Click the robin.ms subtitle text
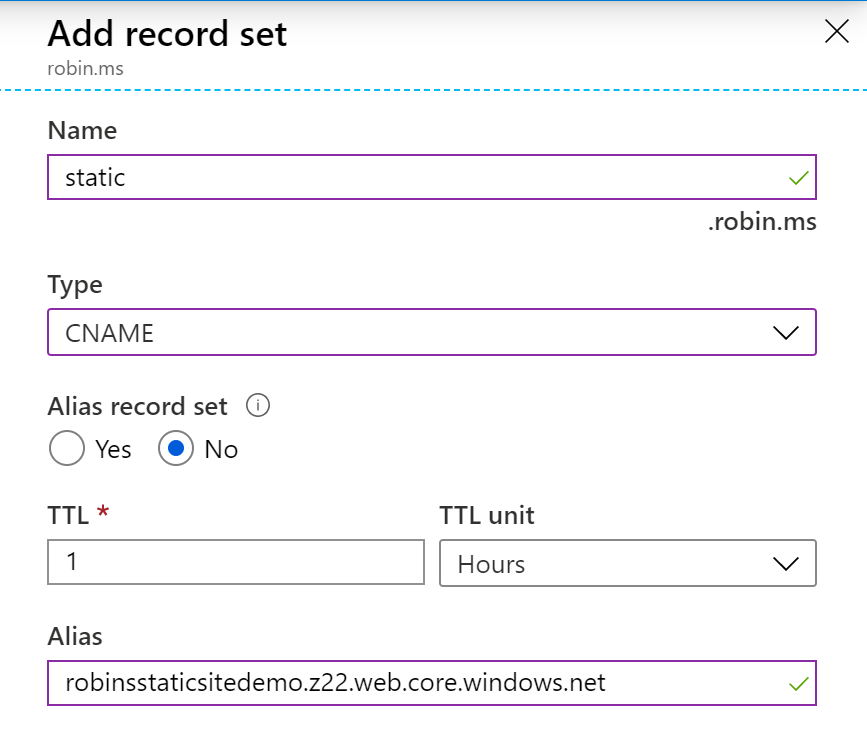Viewport: 867px width, 750px height. 85,69
